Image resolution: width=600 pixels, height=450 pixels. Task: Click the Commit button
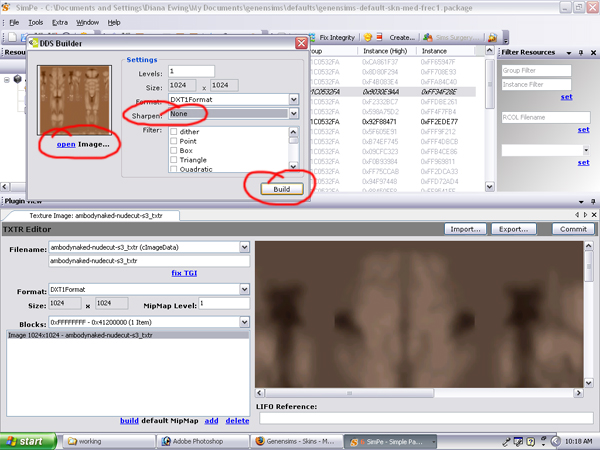point(573,229)
